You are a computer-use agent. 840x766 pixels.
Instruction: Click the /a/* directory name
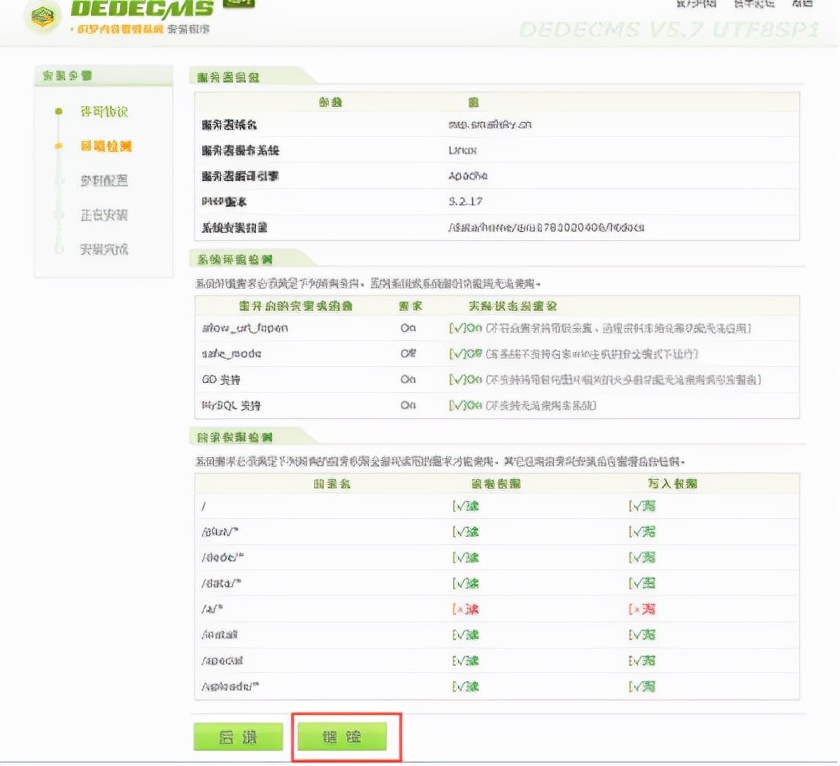click(x=212, y=609)
